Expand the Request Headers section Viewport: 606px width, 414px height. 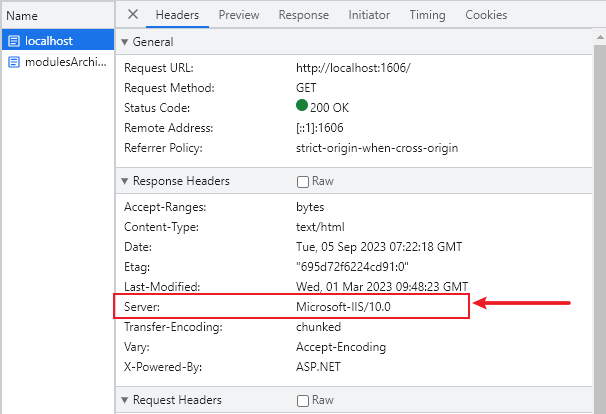pos(125,400)
